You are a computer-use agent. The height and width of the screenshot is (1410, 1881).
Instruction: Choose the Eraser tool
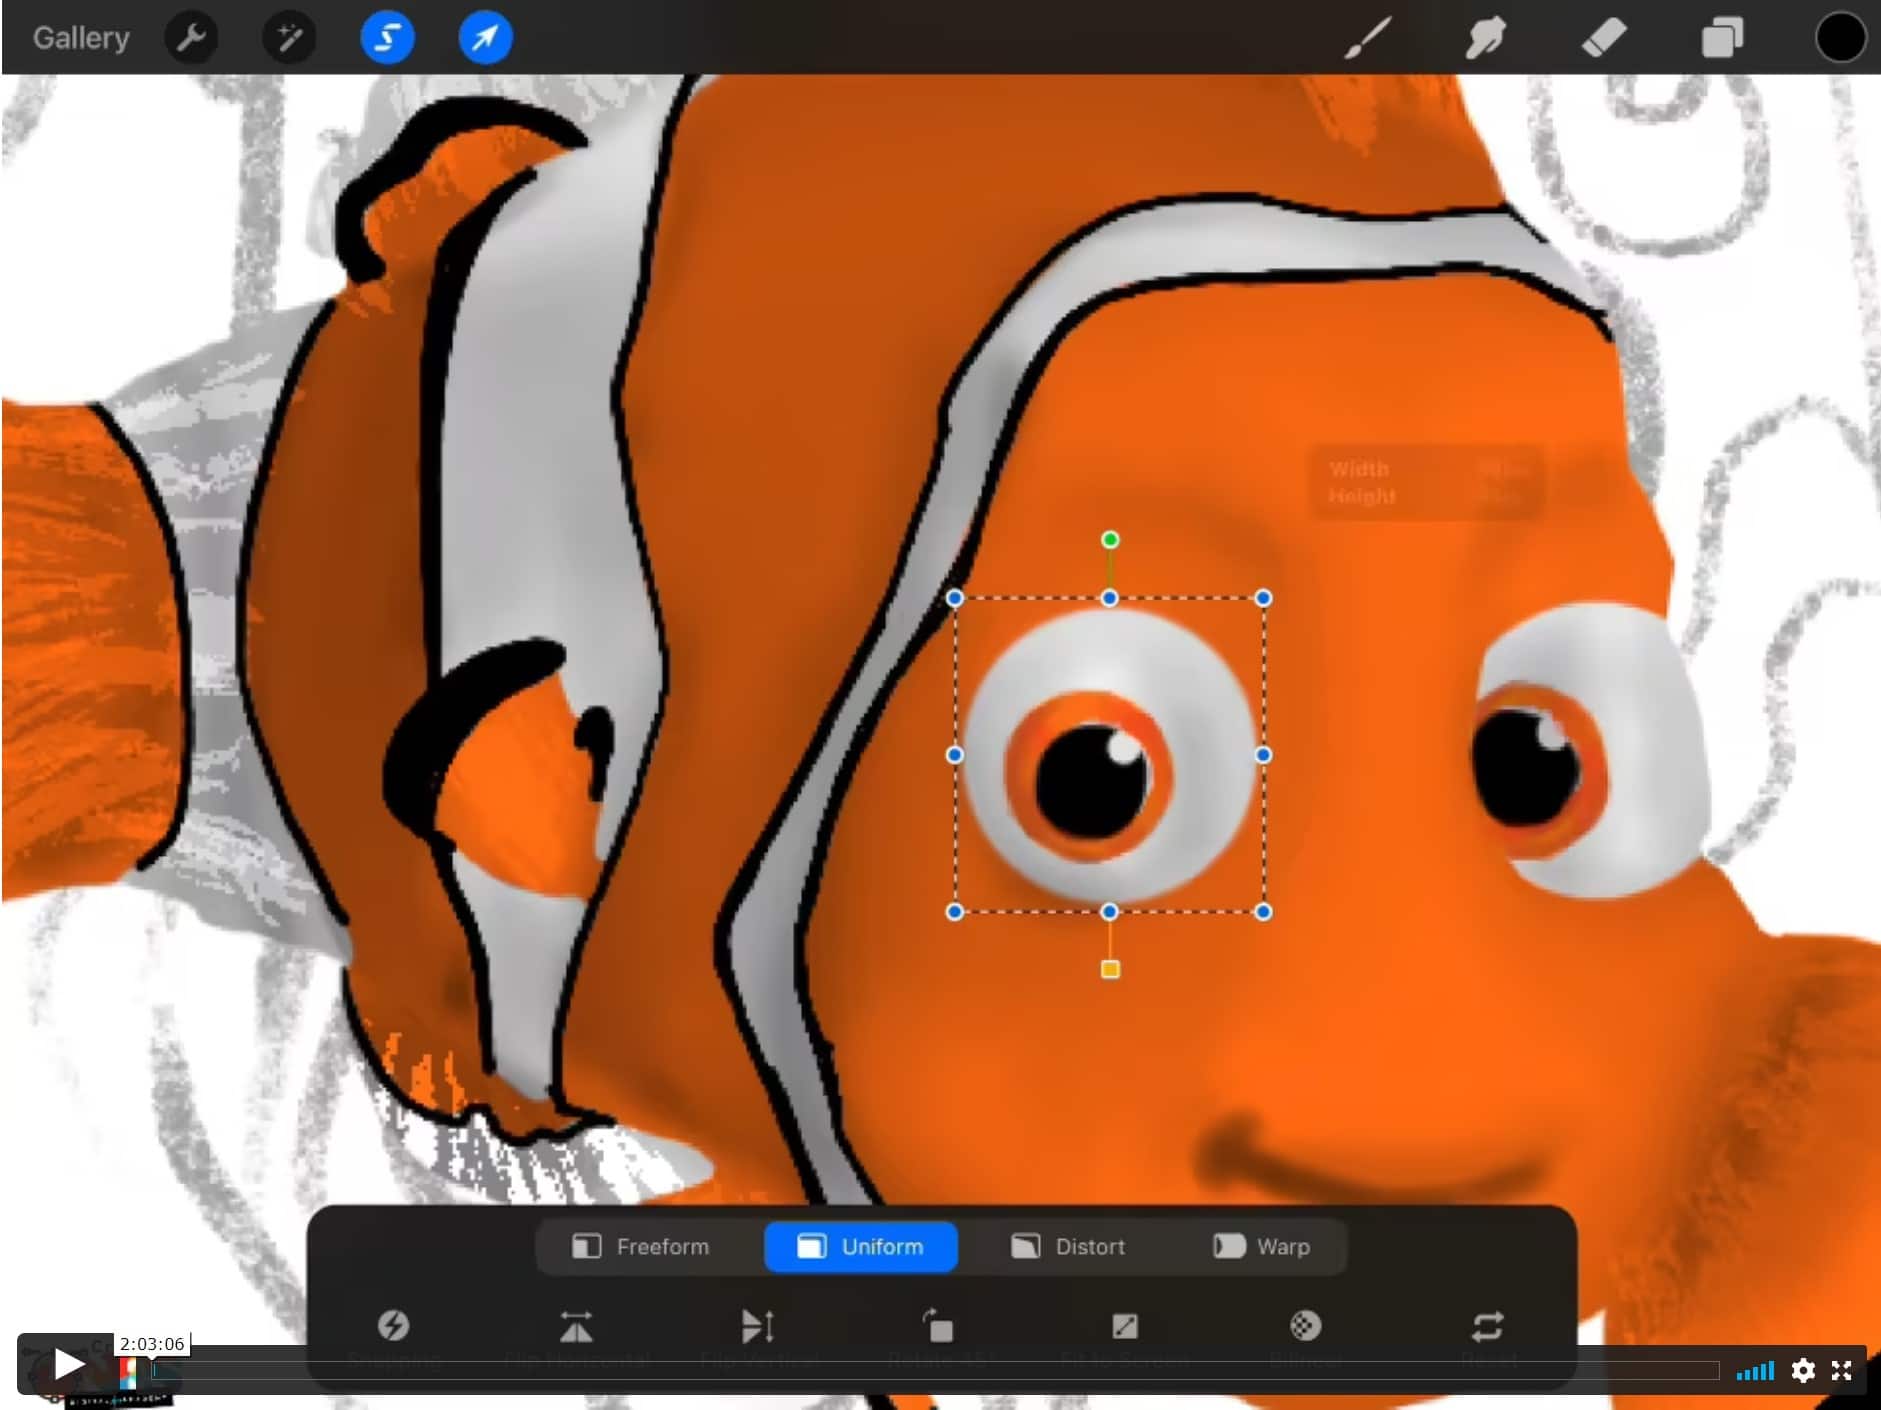pos(1603,38)
